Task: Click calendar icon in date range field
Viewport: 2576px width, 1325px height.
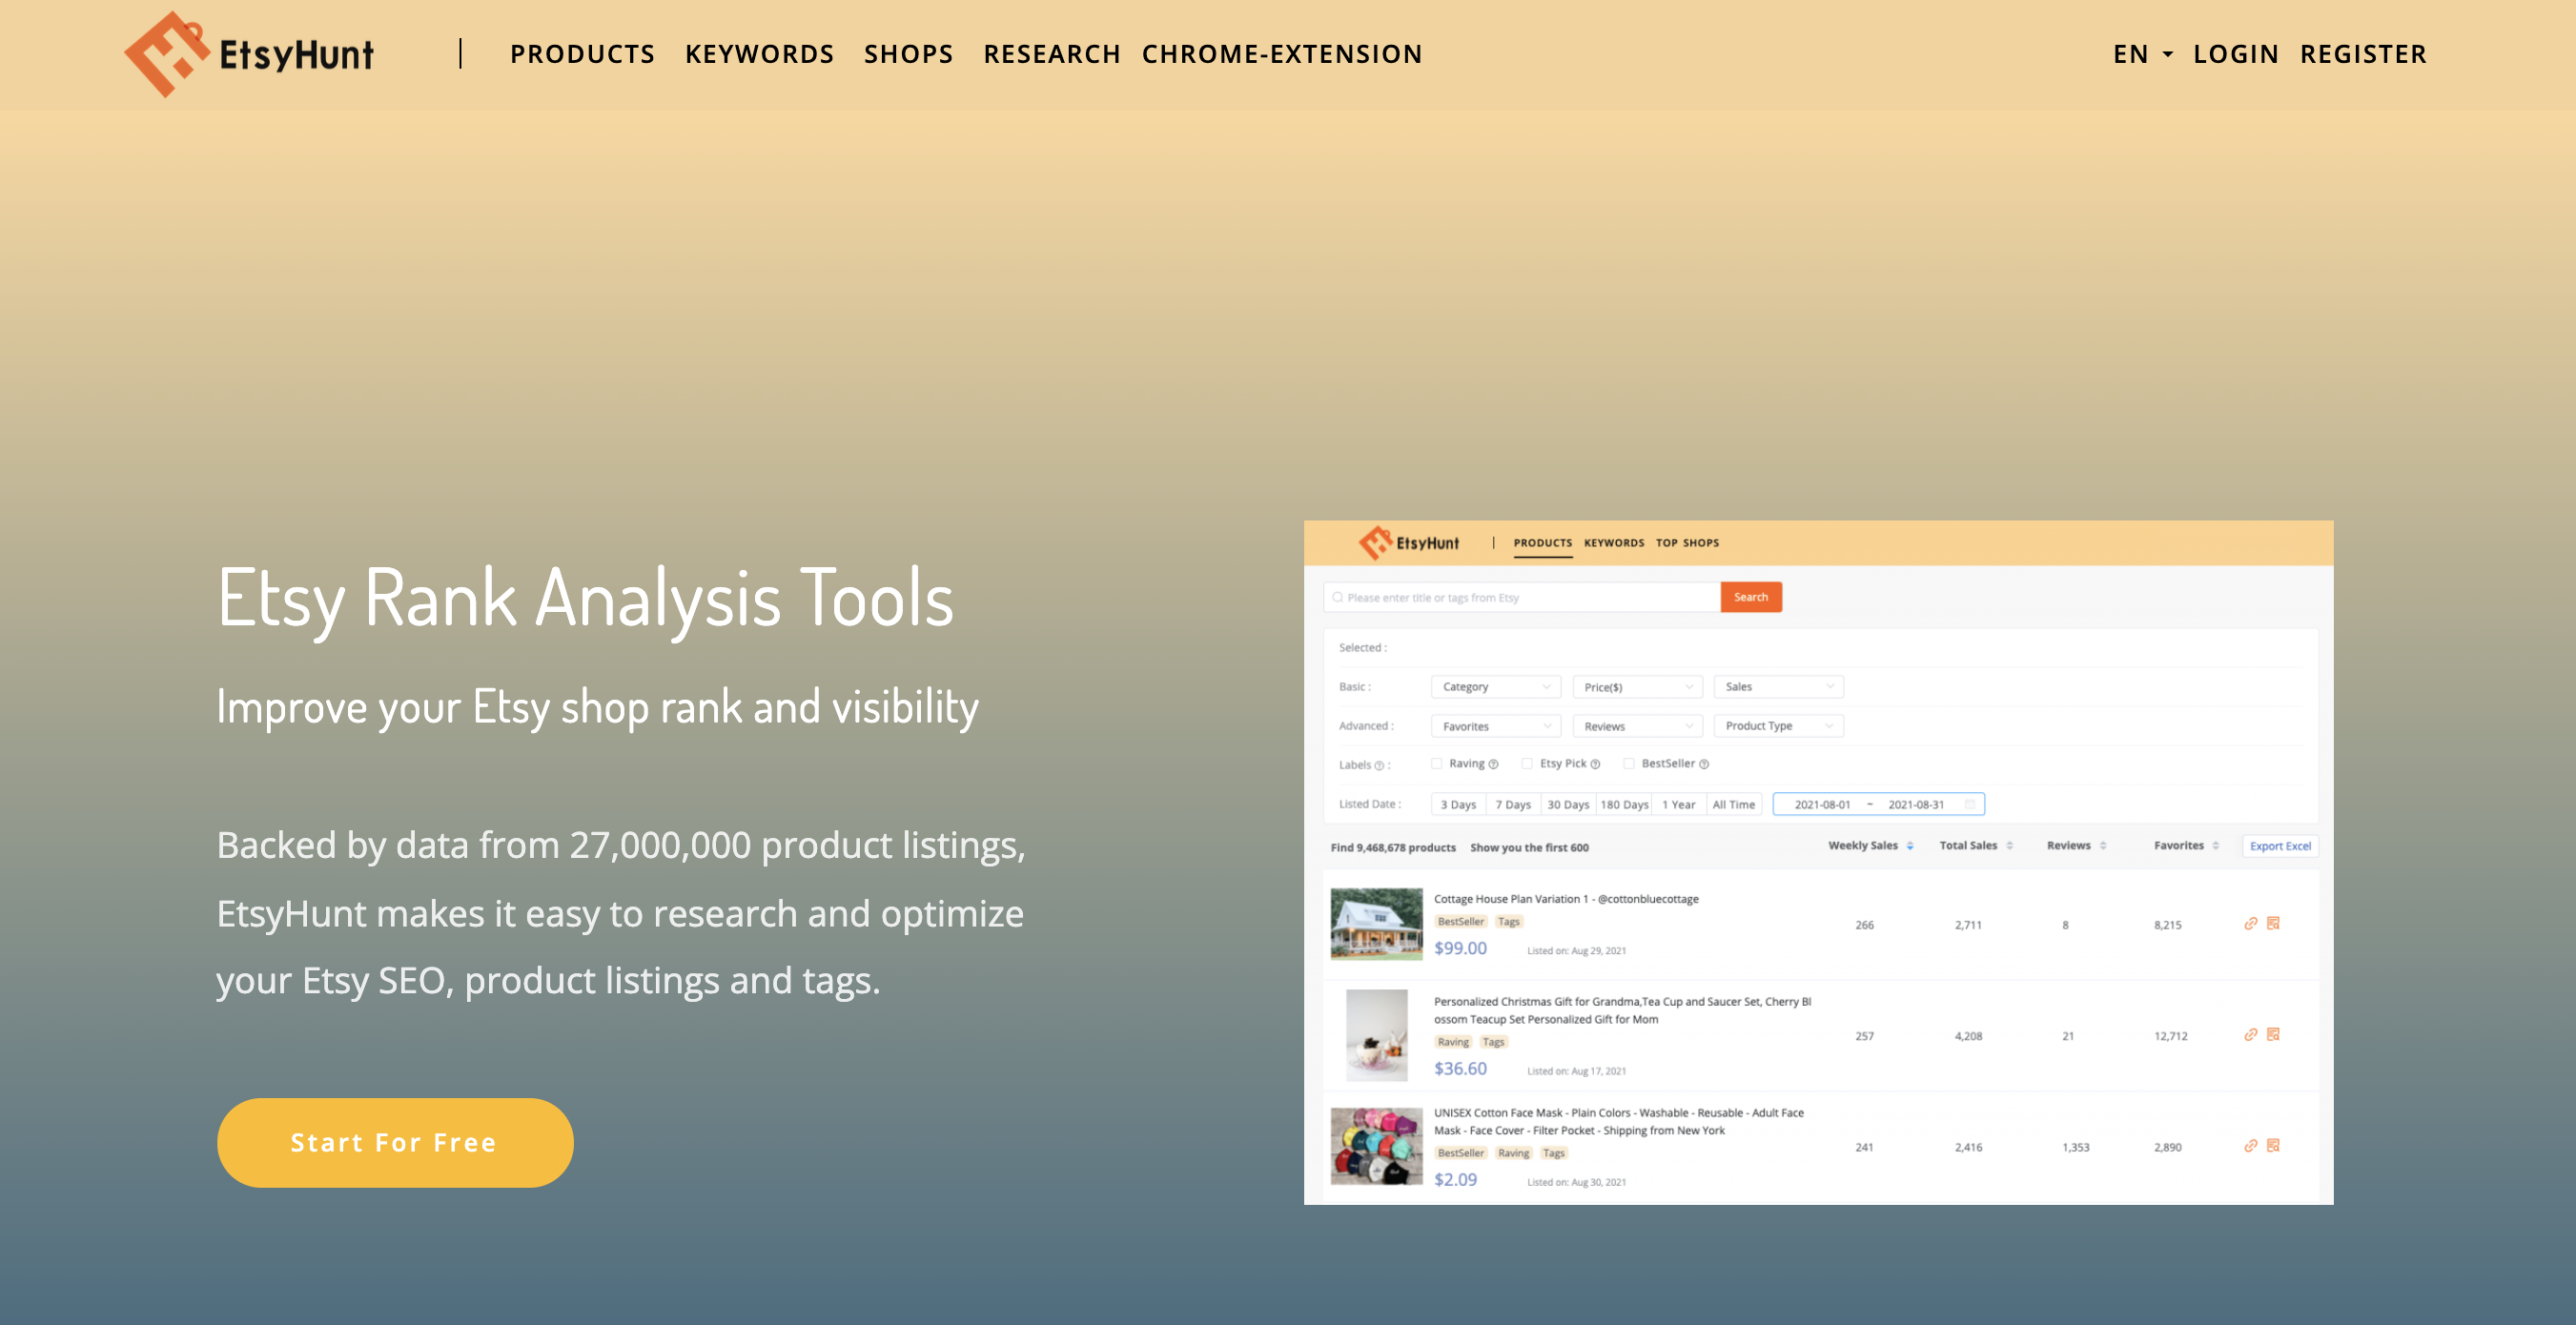Action: coord(1969,804)
